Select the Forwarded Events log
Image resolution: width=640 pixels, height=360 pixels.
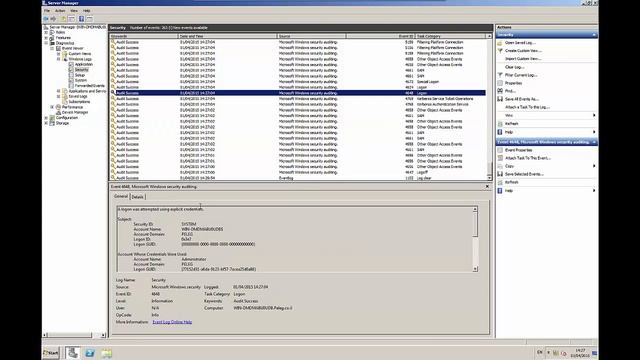click(x=90, y=86)
